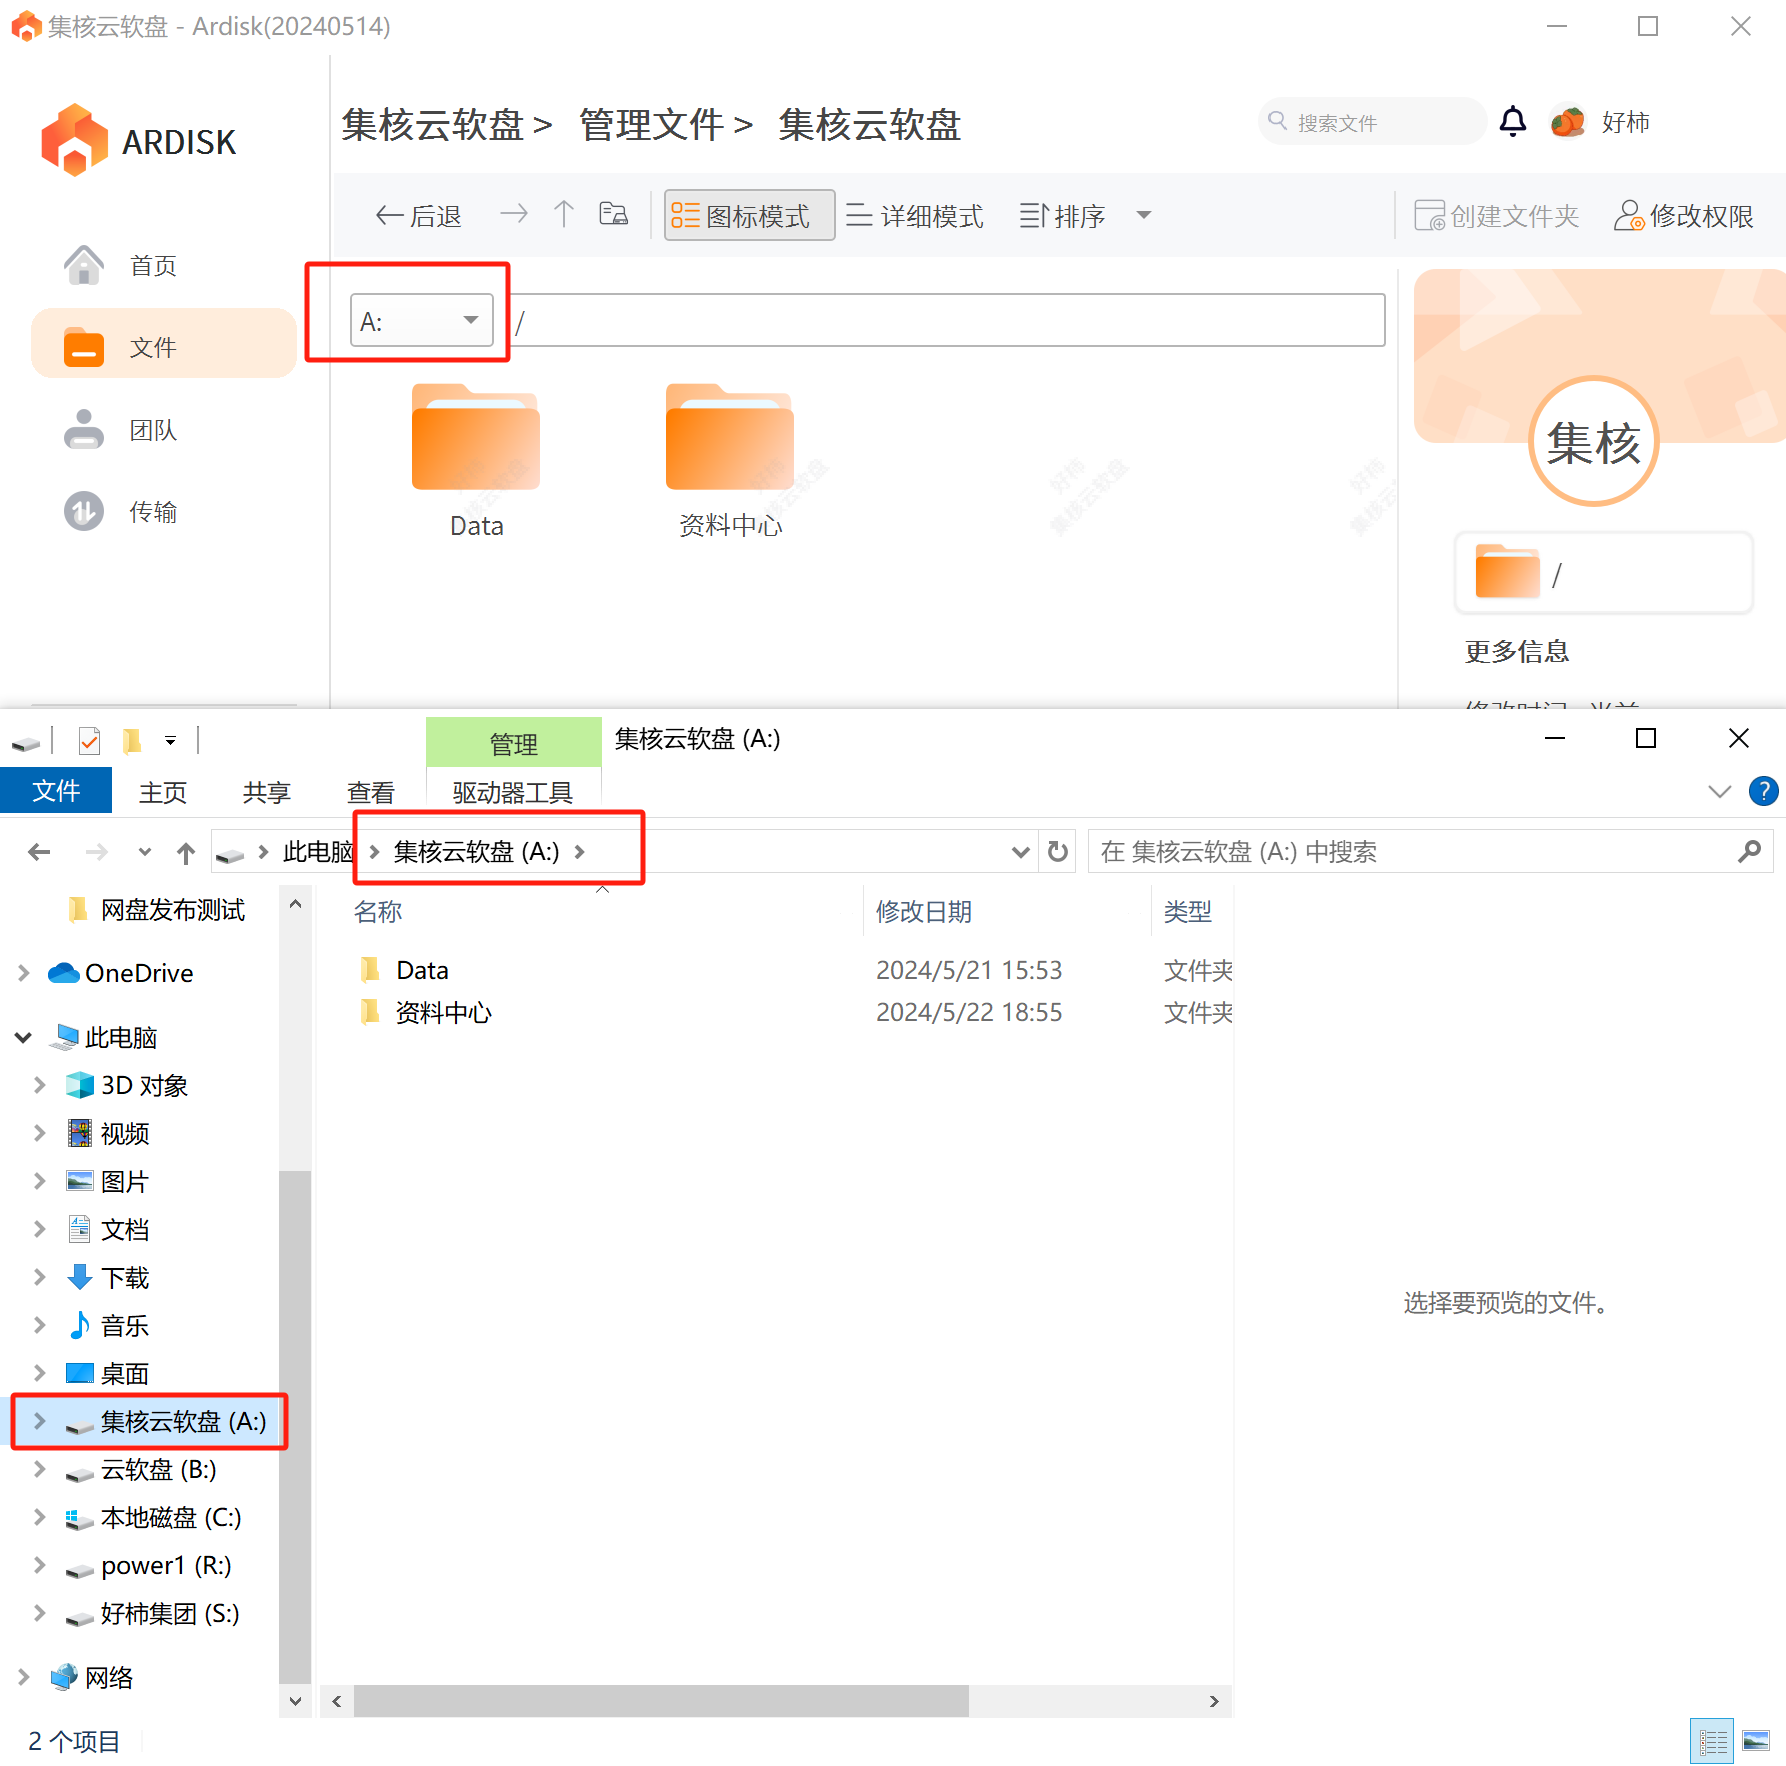Select 好柿集团 (S:) drive in tree
Viewport: 1786px width, 1766px height.
152,1613
